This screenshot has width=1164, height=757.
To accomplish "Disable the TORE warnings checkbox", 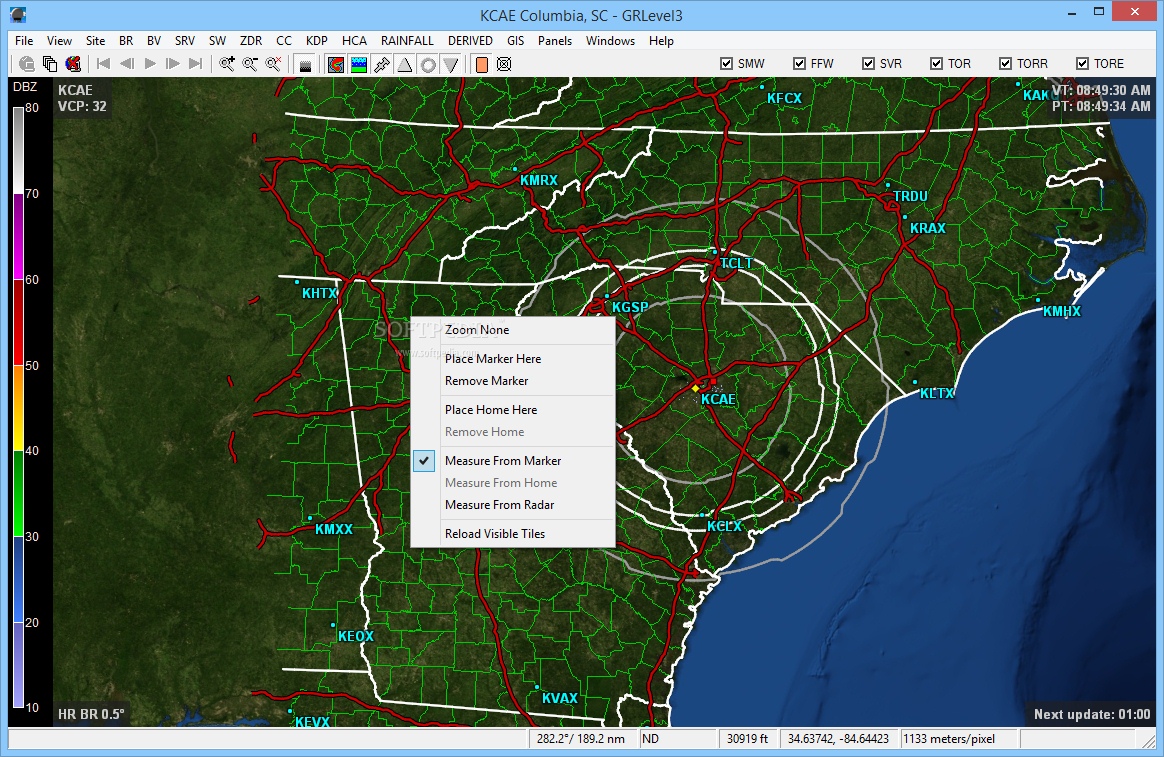I will pos(1082,64).
